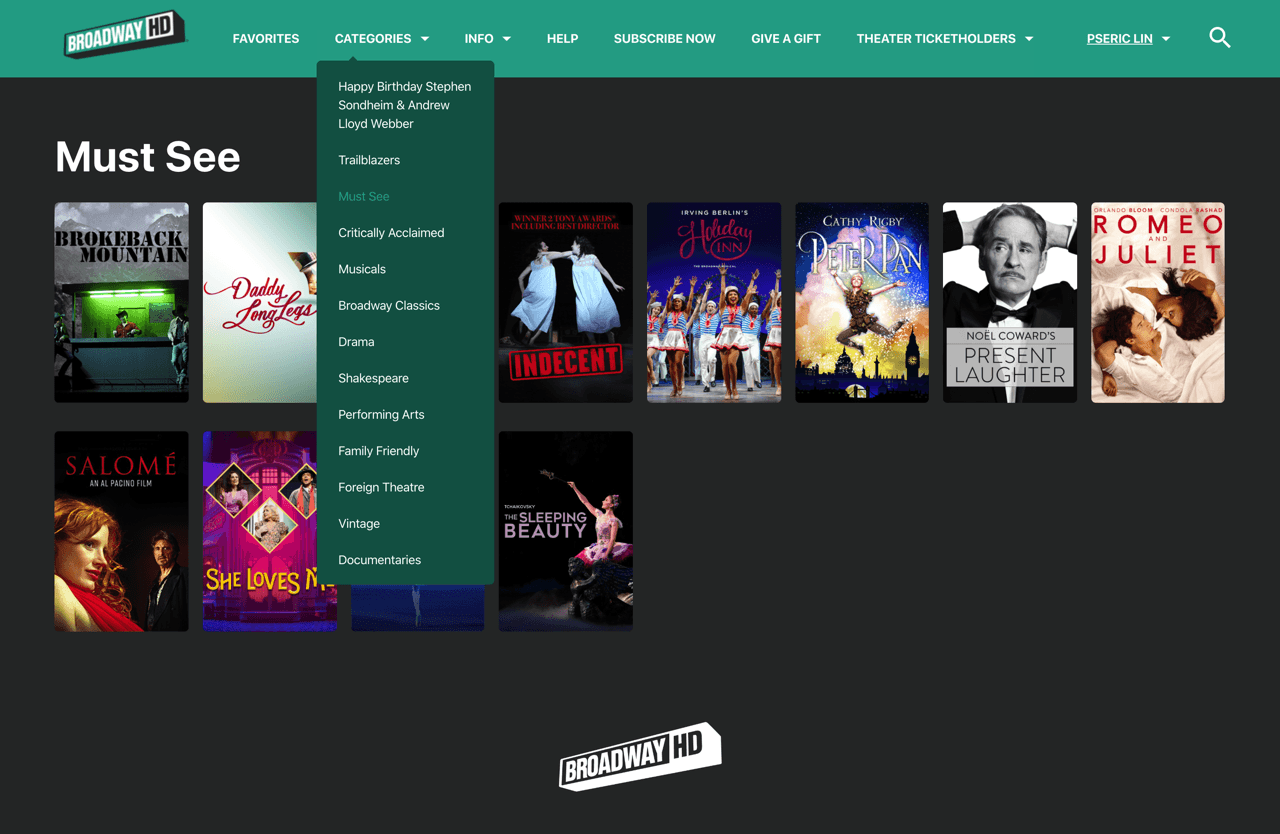Open The Sleeping Beauty poster
Screen dimensions: 1280x834
click(566, 531)
